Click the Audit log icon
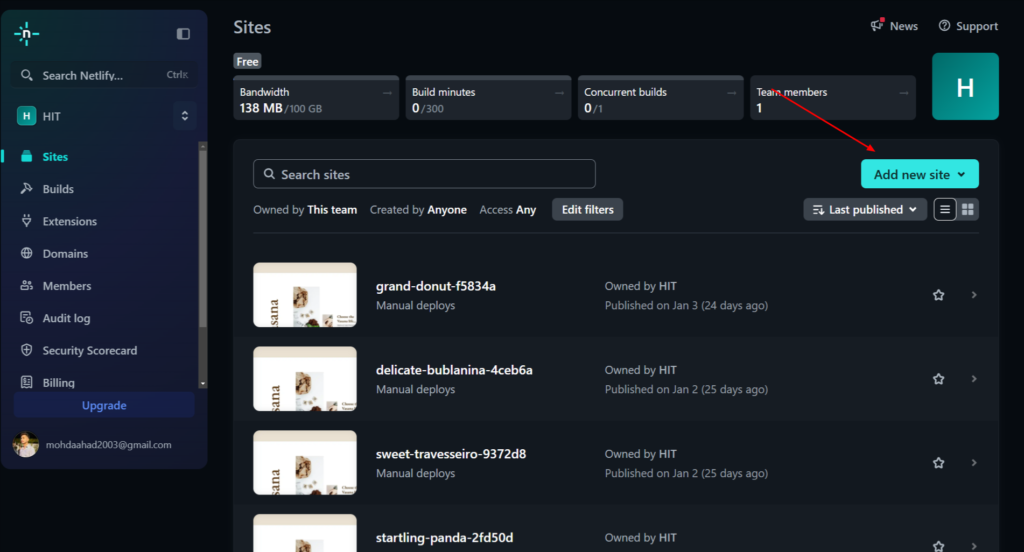This screenshot has height=552, width=1024. pos(26,317)
